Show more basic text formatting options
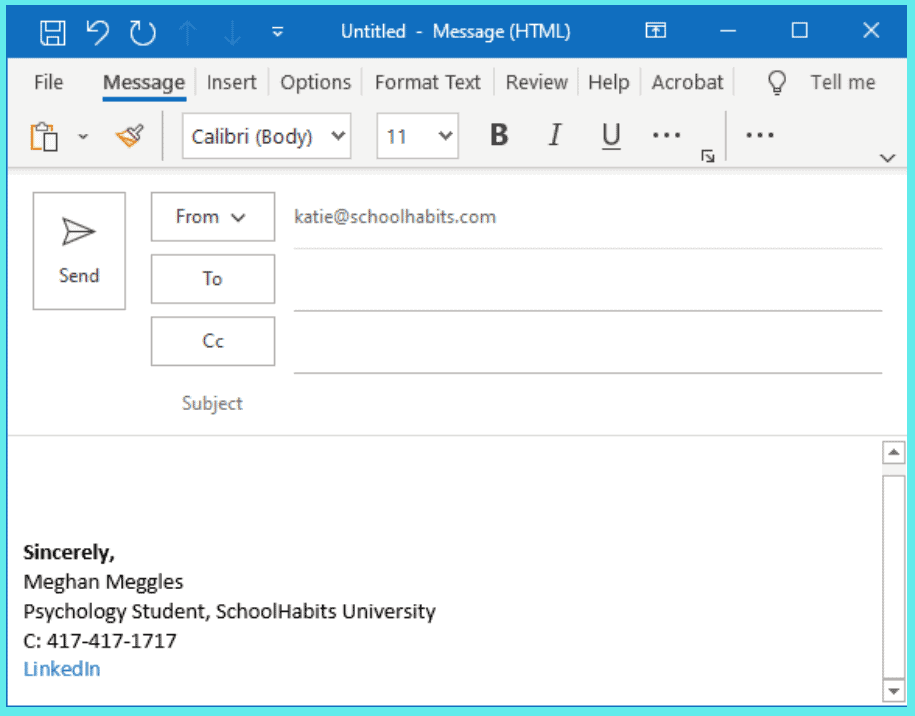This screenshot has width=915, height=716. tap(666, 135)
